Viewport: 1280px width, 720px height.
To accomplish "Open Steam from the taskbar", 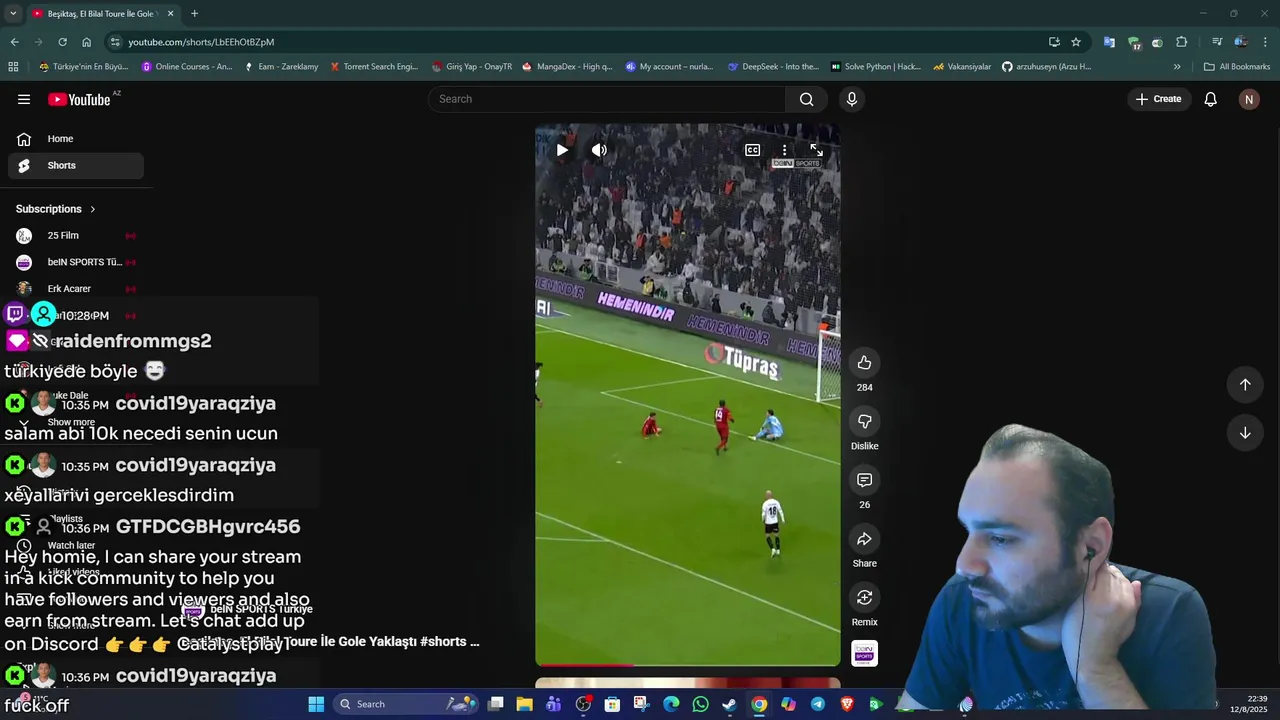I will point(729,704).
